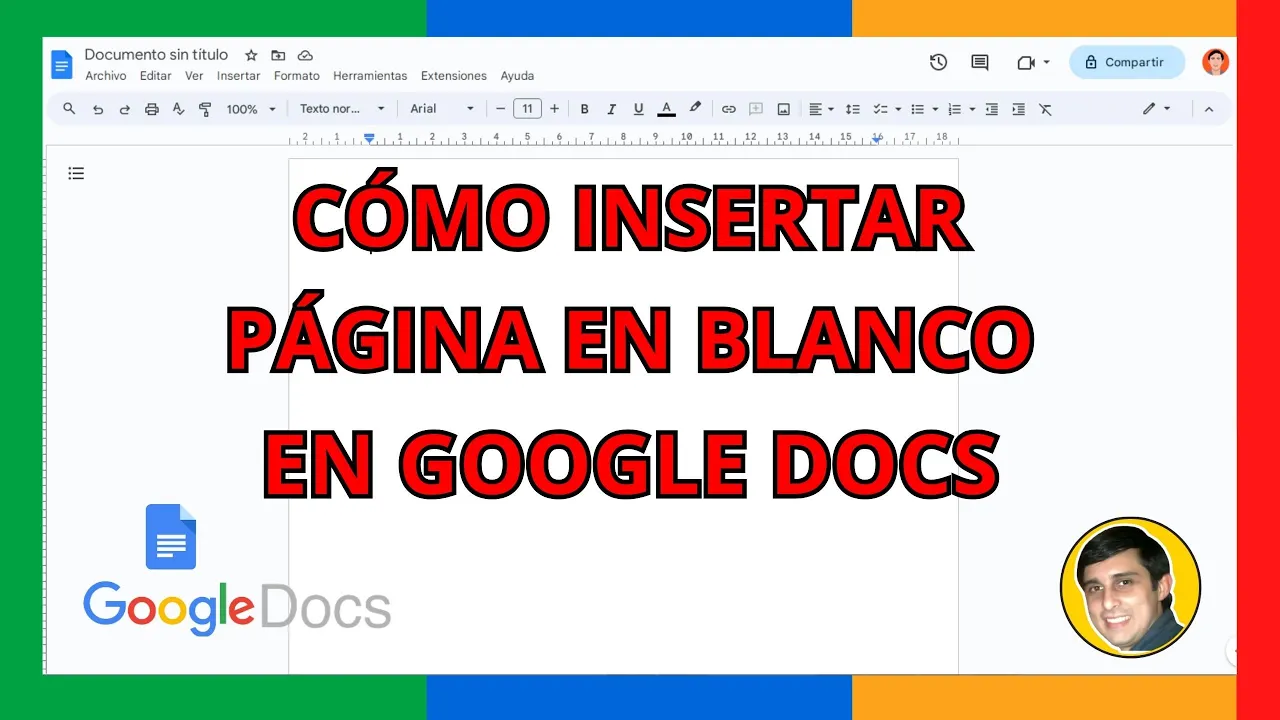Image resolution: width=1280 pixels, height=720 pixels.
Task: Open the version history clock icon
Action: [938, 62]
